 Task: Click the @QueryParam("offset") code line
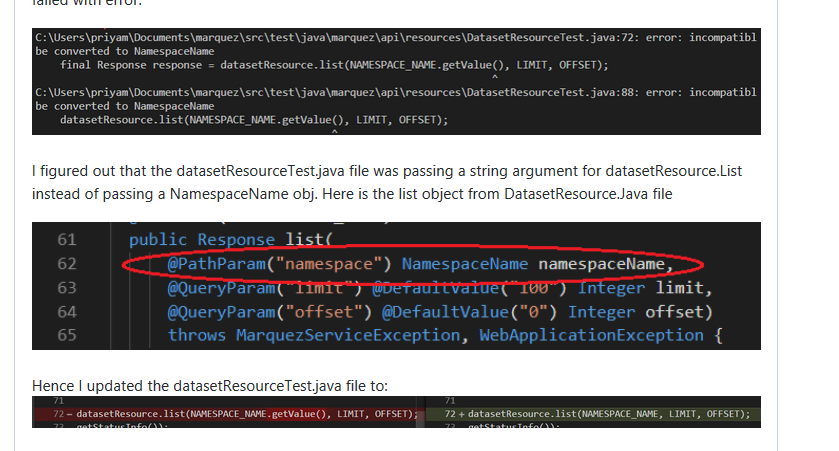(x=439, y=312)
